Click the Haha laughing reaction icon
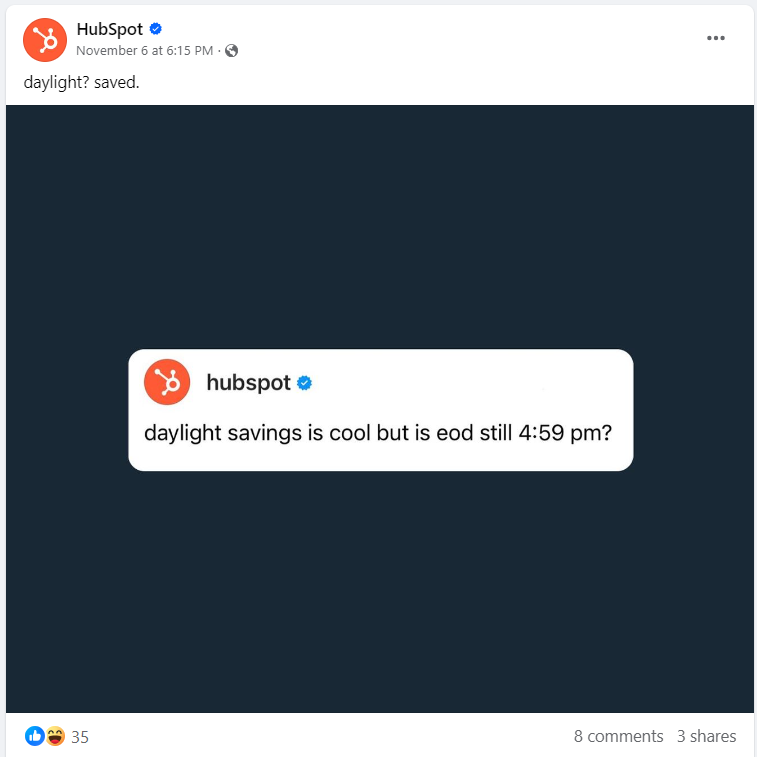 pos(56,736)
